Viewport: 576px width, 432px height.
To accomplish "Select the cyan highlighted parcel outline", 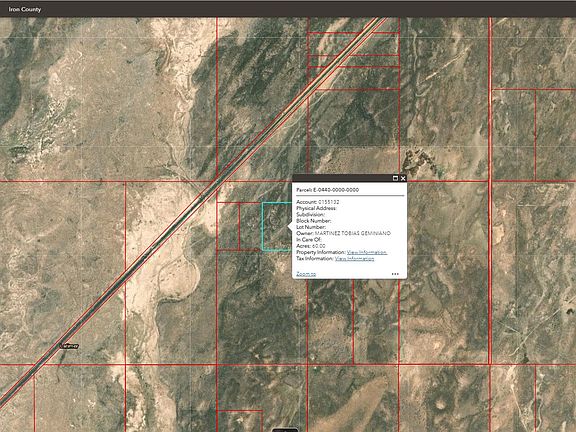I will tap(276, 226).
